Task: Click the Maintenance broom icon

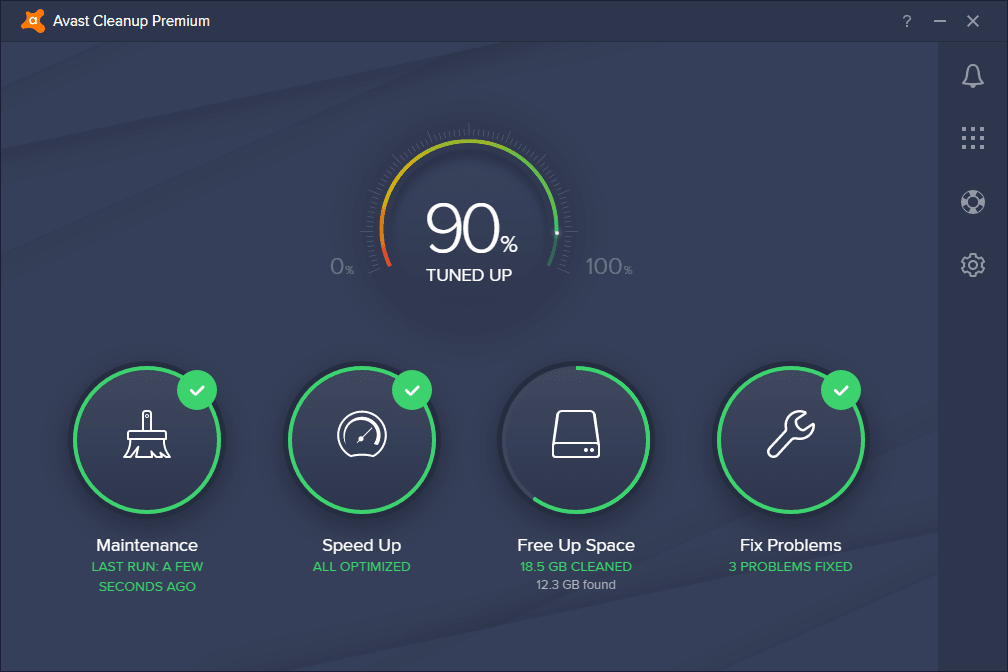Action: pos(147,436)
